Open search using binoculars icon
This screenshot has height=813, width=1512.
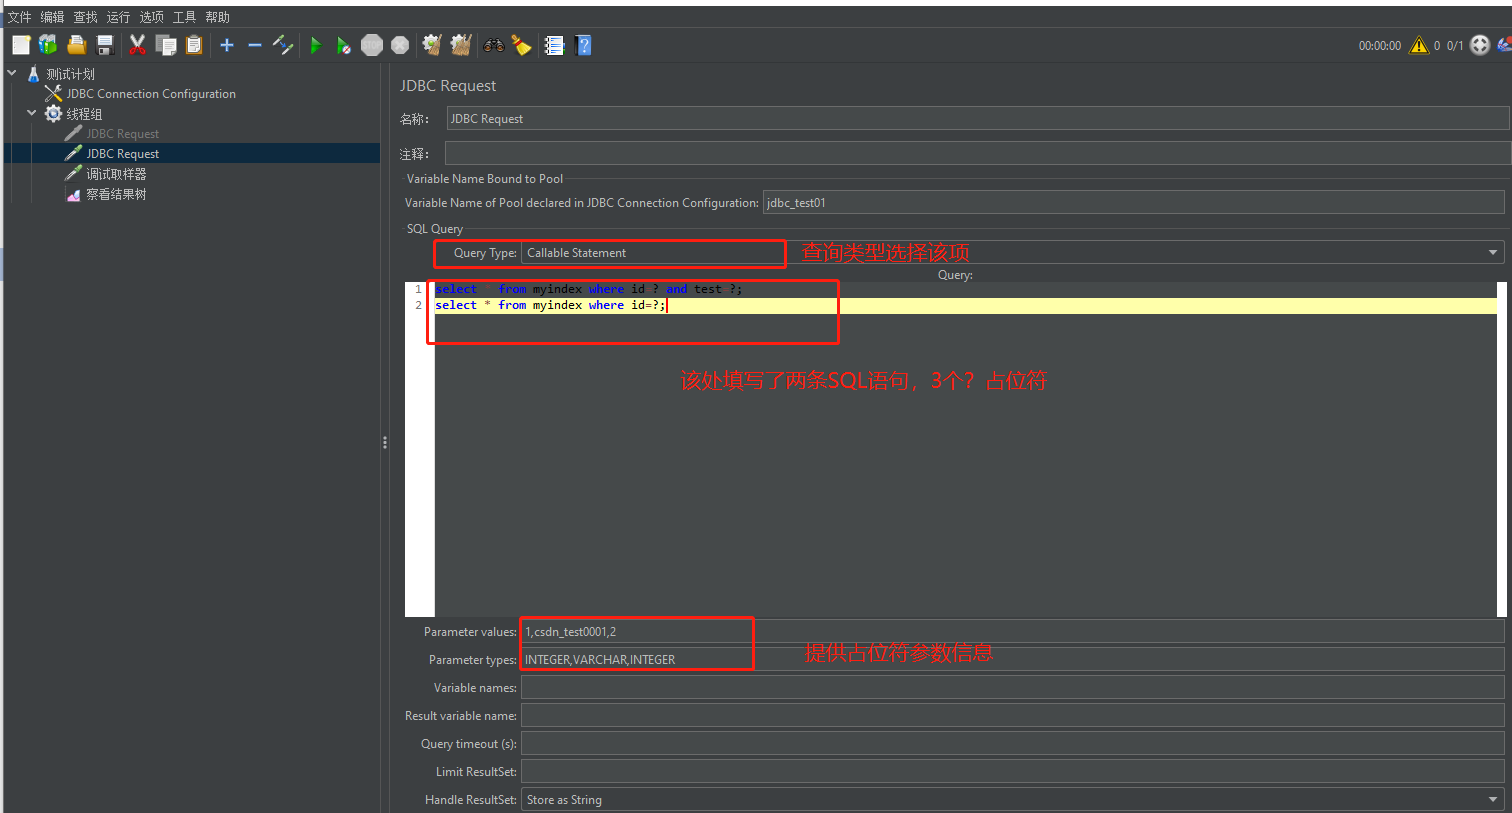(x=493, y=44)
